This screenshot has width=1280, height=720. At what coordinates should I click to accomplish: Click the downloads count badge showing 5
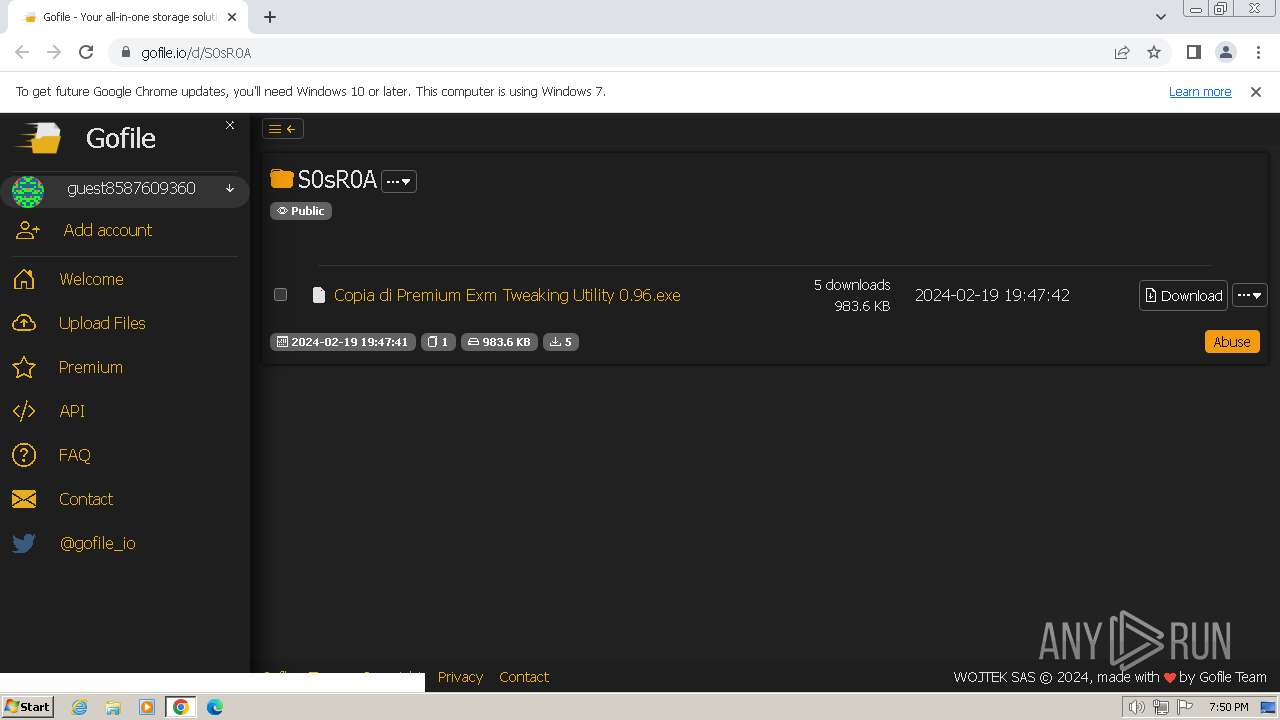tap(561, 342)
